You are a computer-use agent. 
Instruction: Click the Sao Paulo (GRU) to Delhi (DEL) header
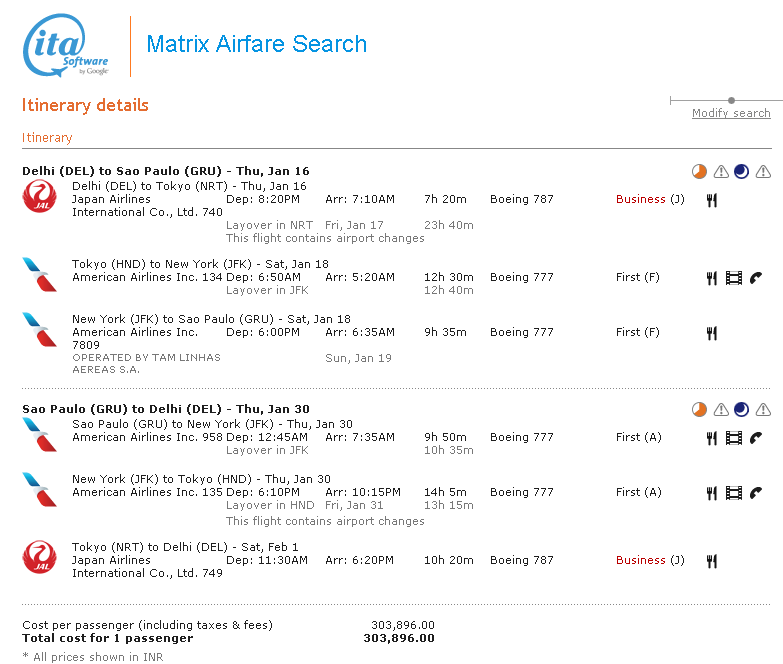(166, 409)
